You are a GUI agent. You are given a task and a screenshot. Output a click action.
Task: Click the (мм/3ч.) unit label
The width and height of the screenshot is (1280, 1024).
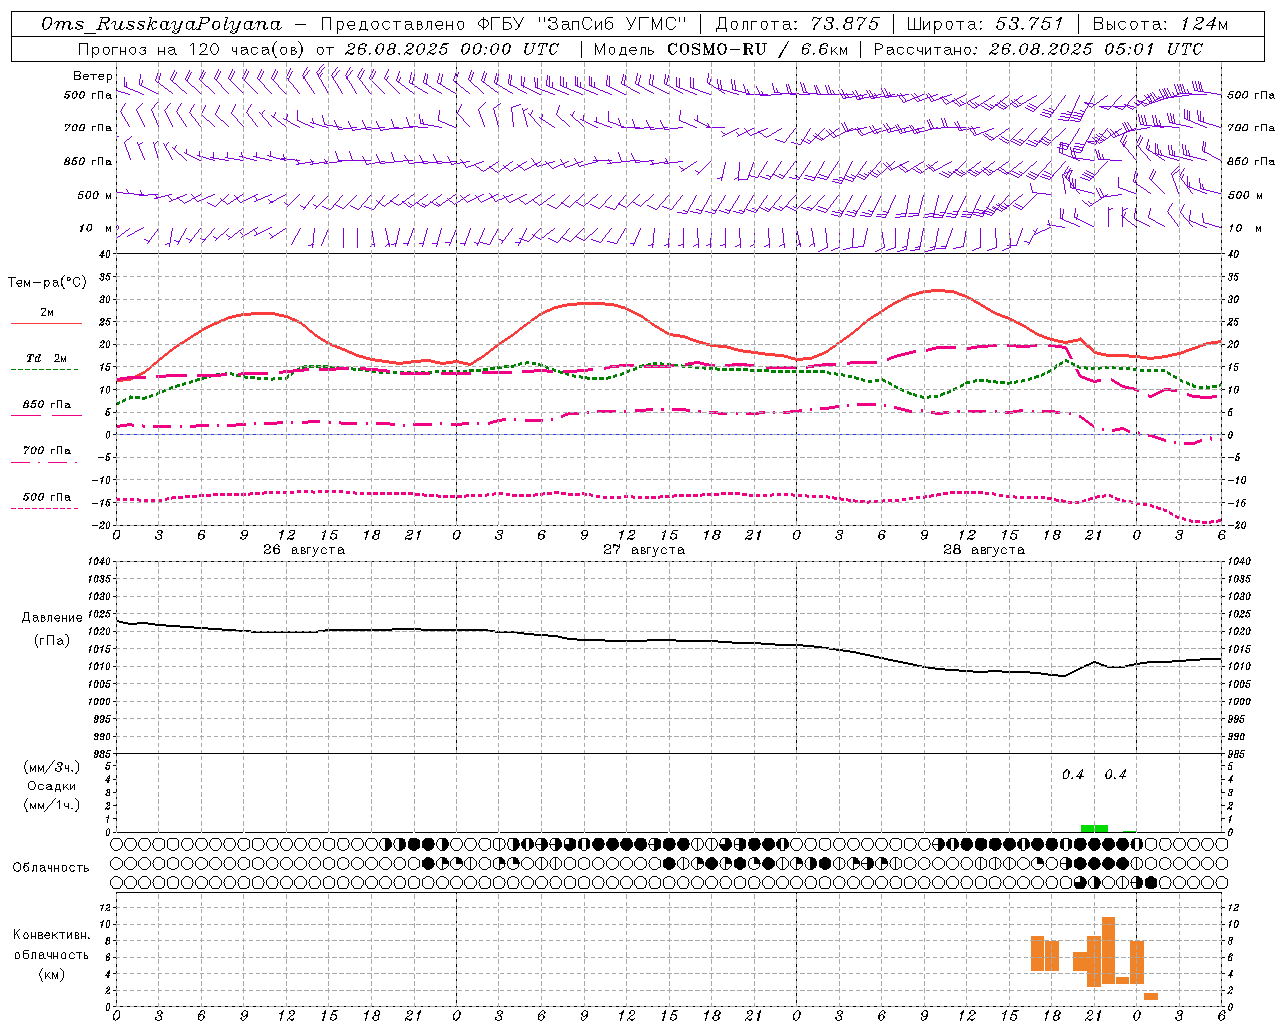click(x=51, y=767)
